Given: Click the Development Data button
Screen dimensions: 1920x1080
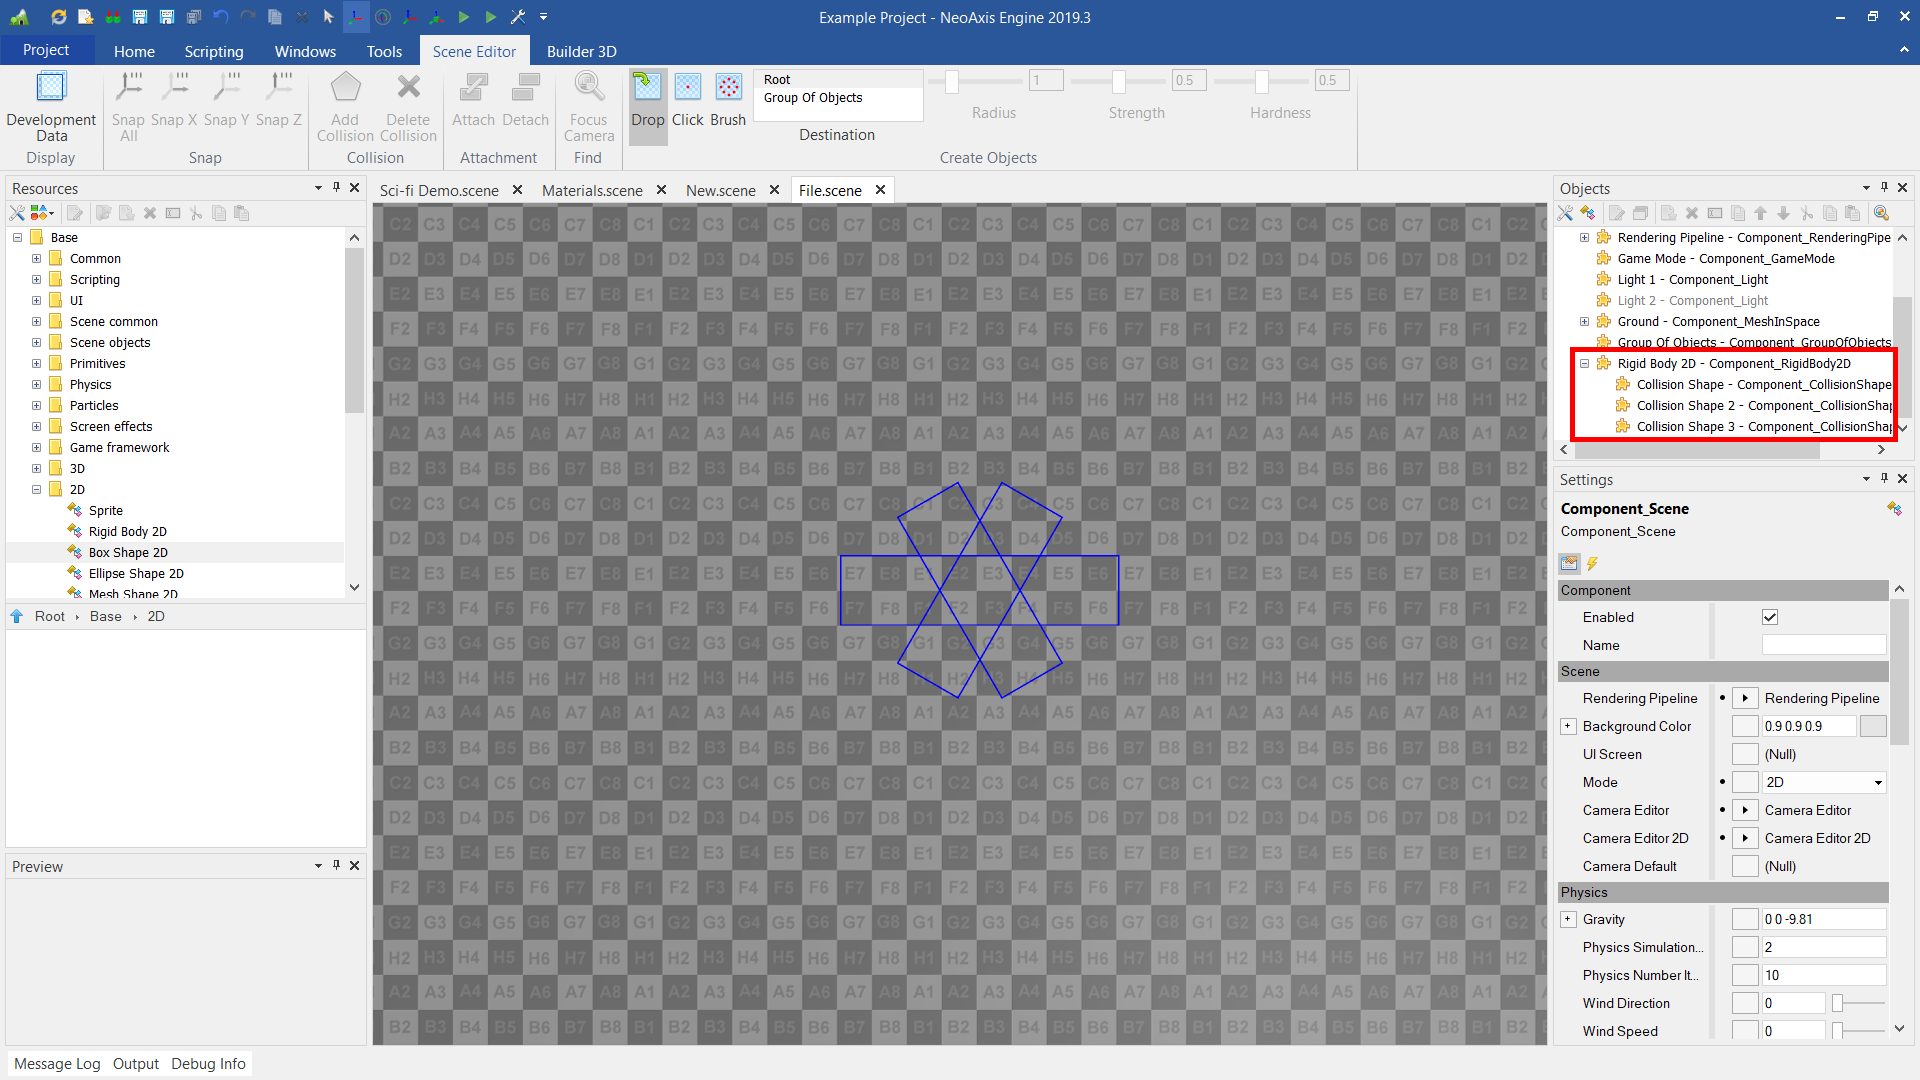Looking at the screenshot, I should (x=50, y=110).
